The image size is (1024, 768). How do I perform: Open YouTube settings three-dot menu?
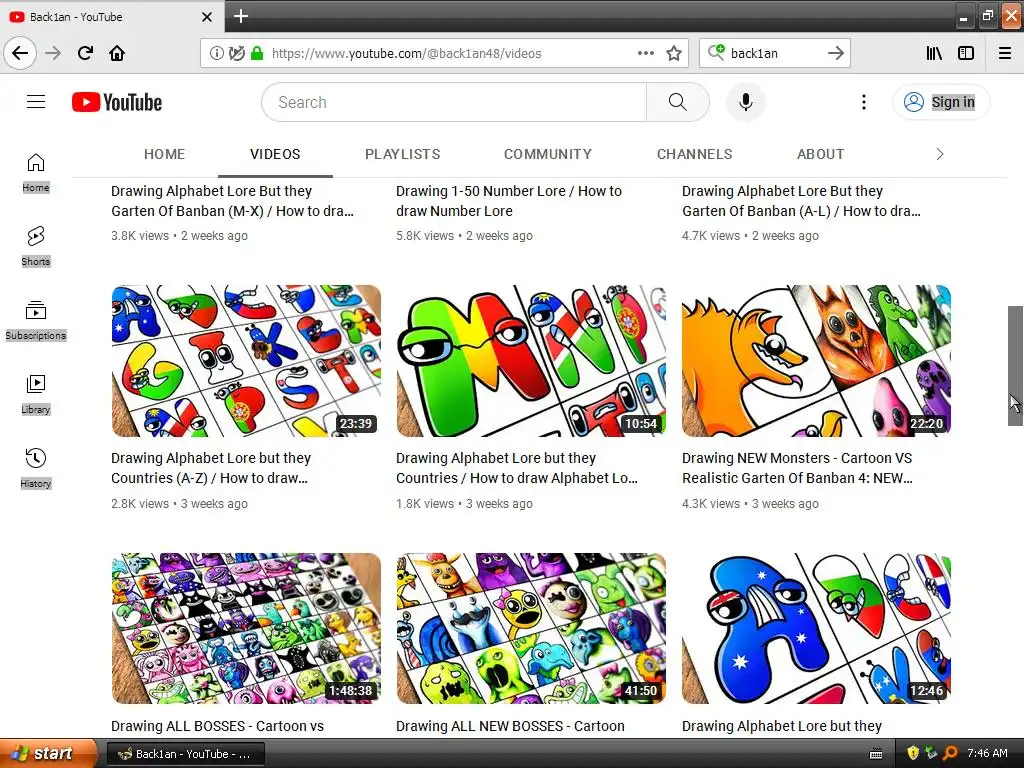click(863, 102)
